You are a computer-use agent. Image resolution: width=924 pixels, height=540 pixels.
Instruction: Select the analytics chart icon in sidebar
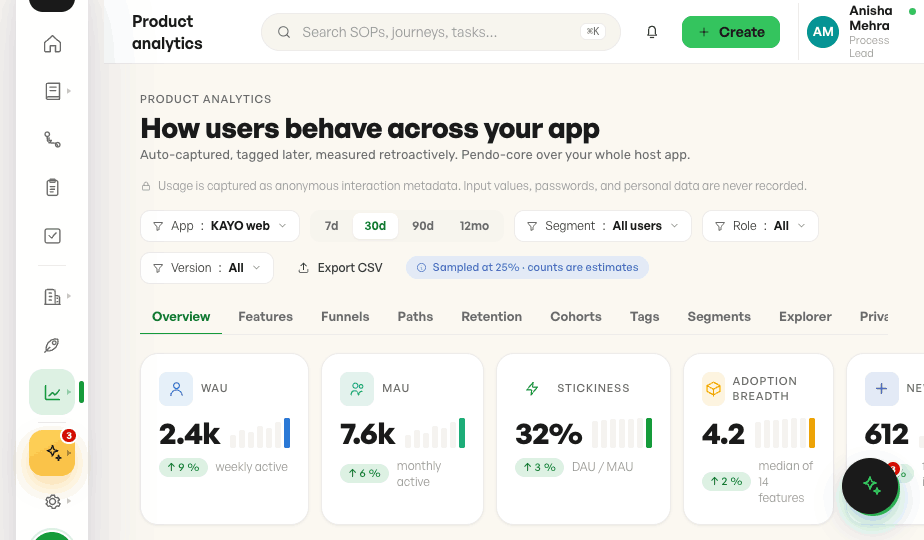(x=52, y=392)
